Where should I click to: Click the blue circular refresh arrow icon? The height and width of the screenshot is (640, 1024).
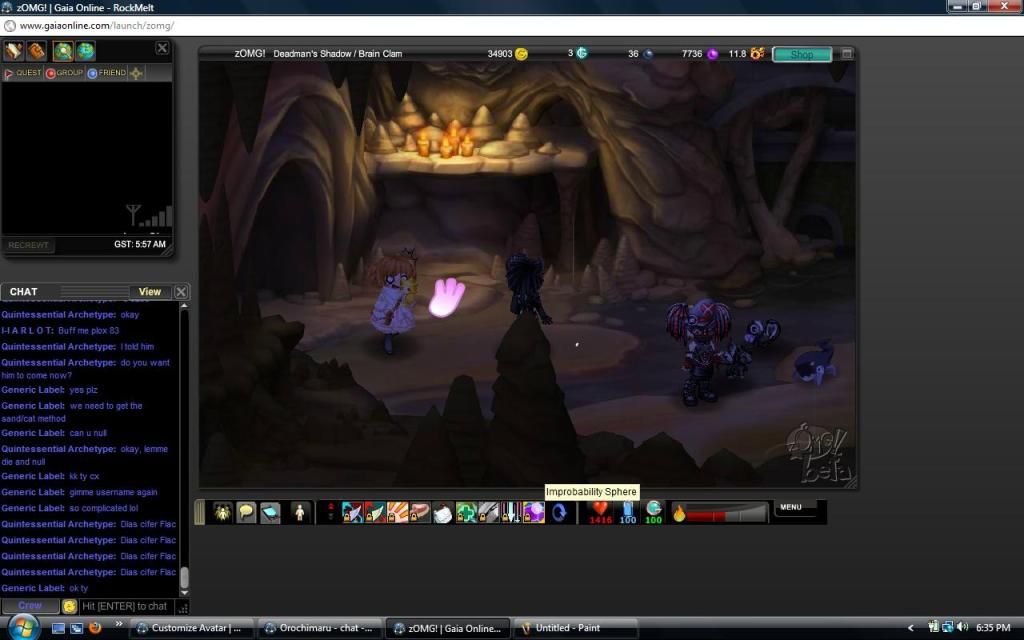click(x=559, y=513)
